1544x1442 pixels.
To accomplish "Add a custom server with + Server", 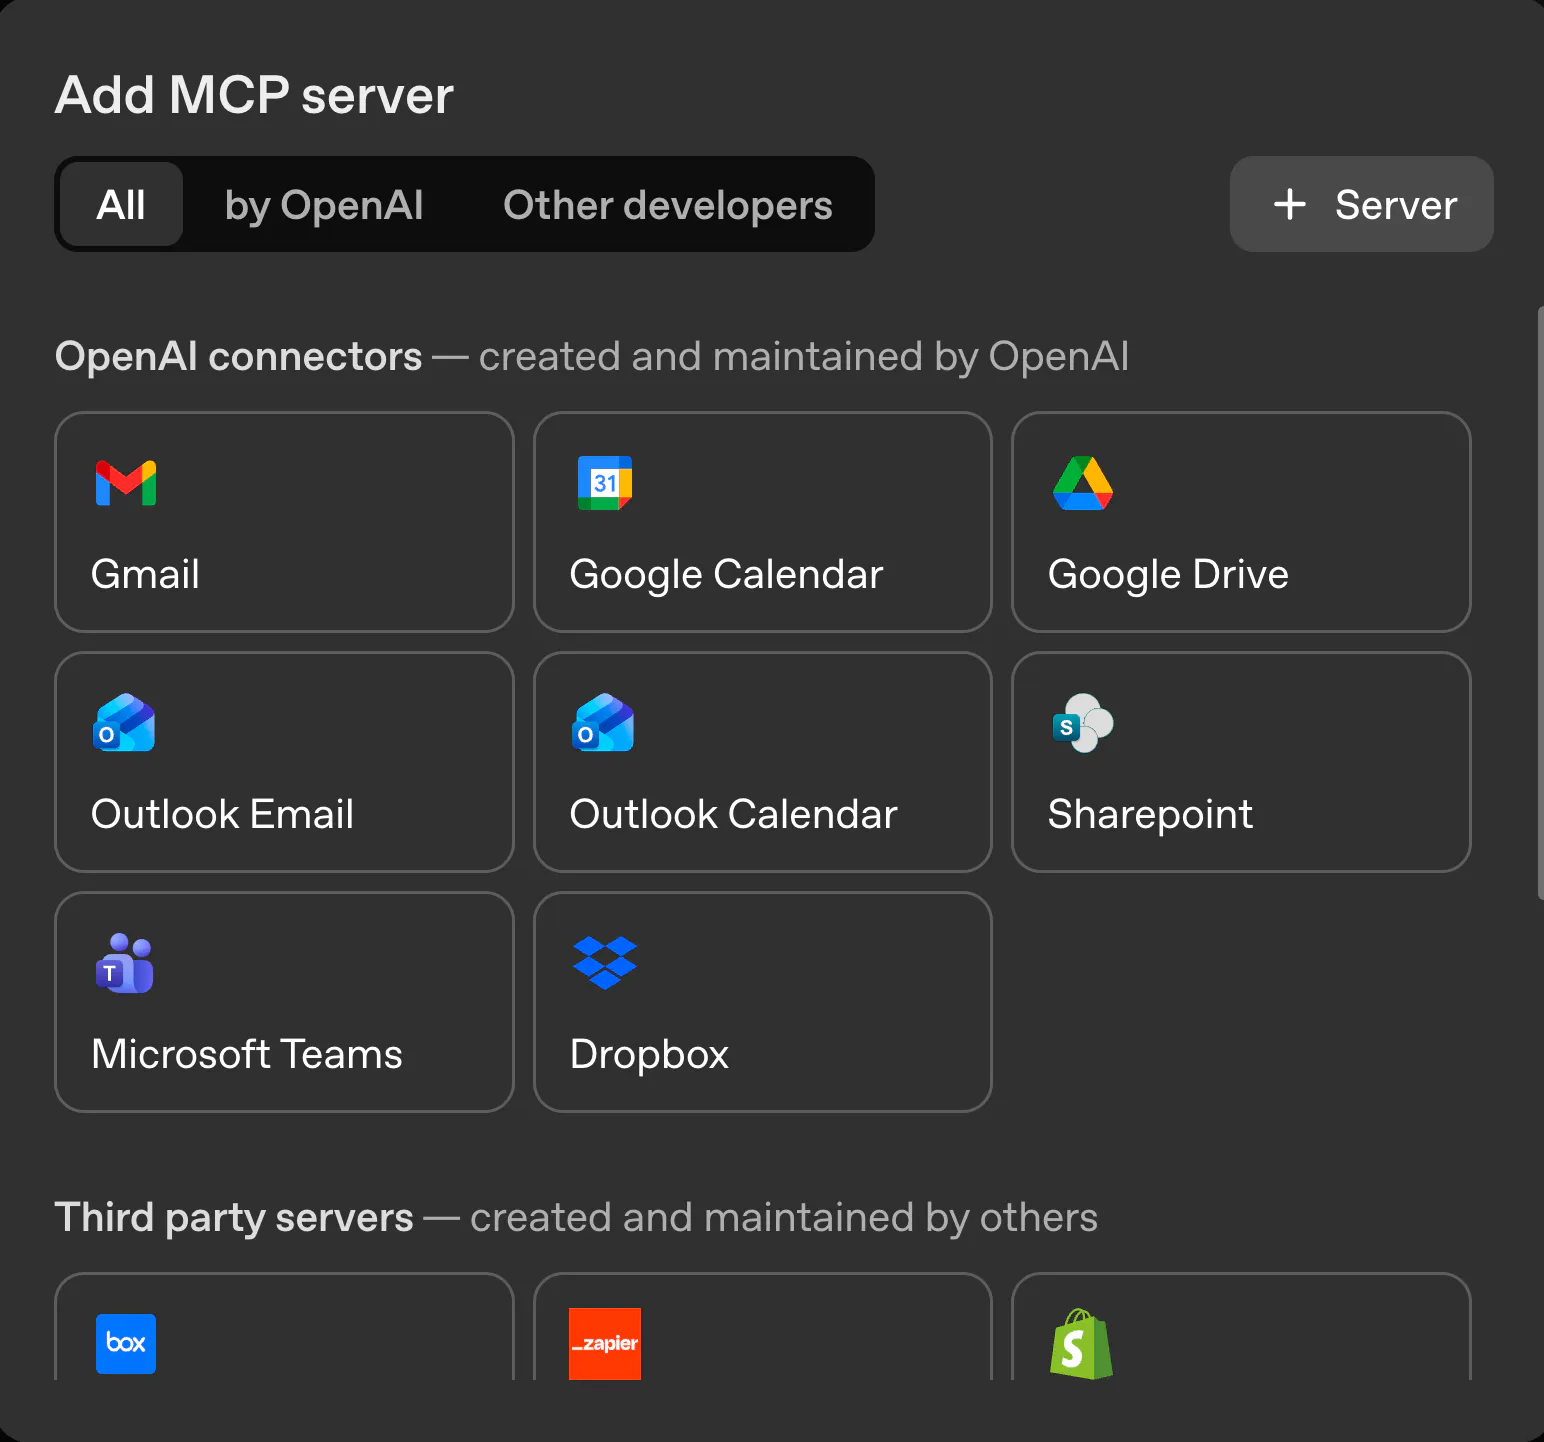I will (x=1362, y=204).
